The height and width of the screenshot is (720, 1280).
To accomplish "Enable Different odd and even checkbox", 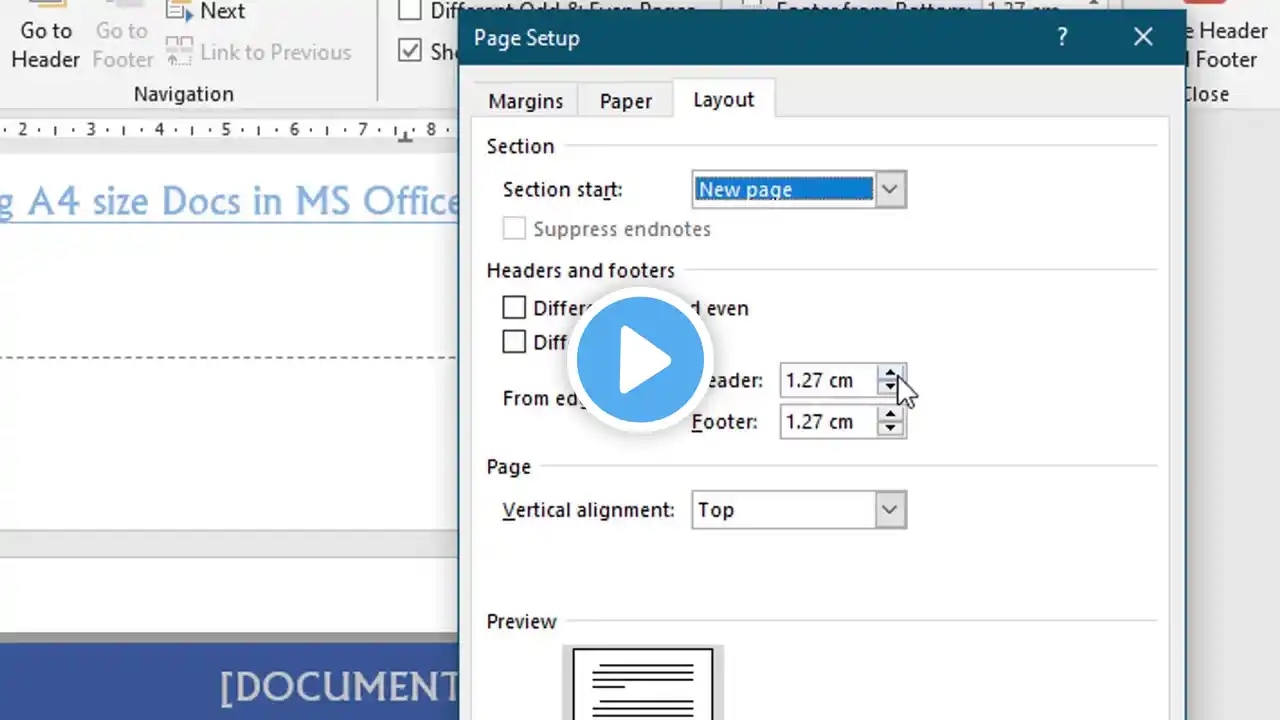I will (514, 308).
